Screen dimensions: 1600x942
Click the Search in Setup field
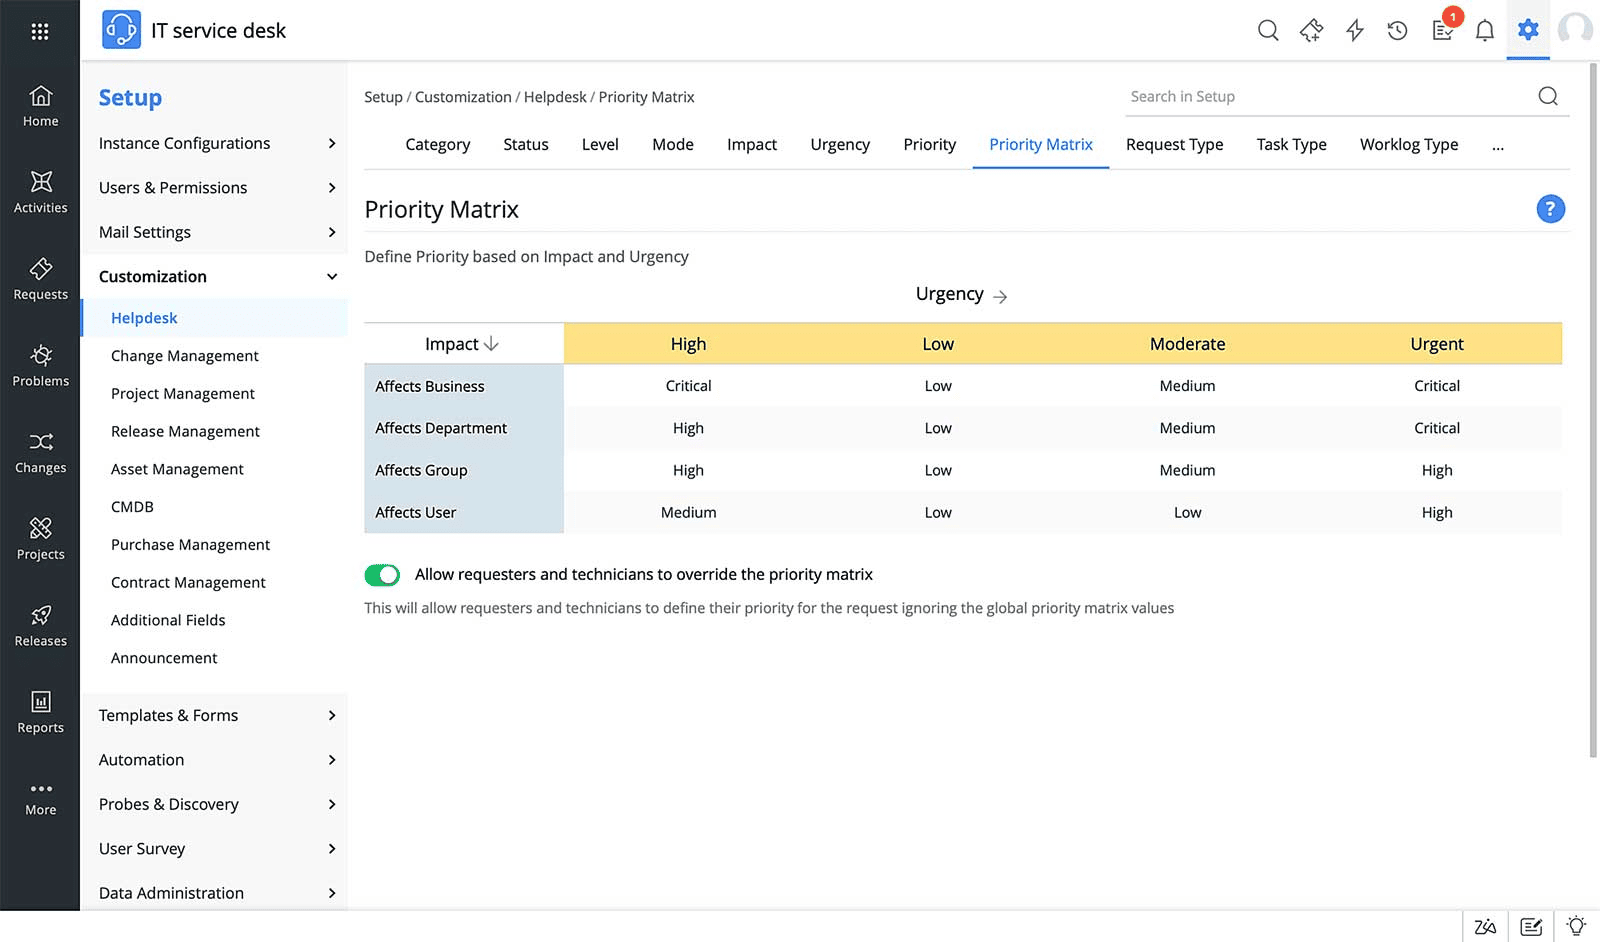(1300, 96)
